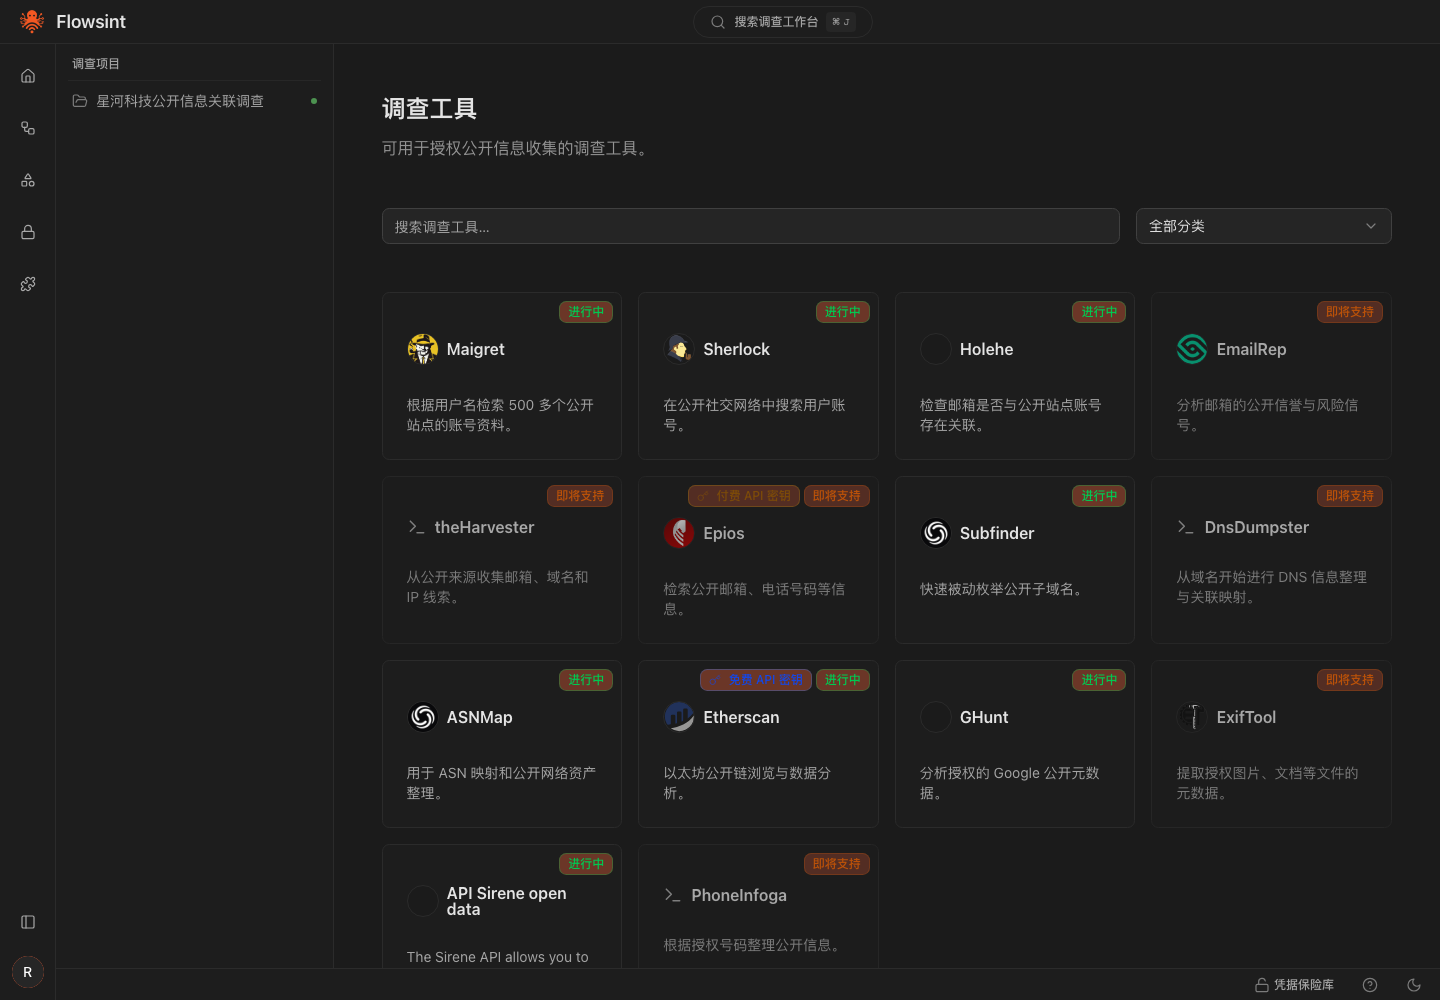Open project 星河科技公开信息关联调查
Screen dimensions: 1440x1000
195,101
